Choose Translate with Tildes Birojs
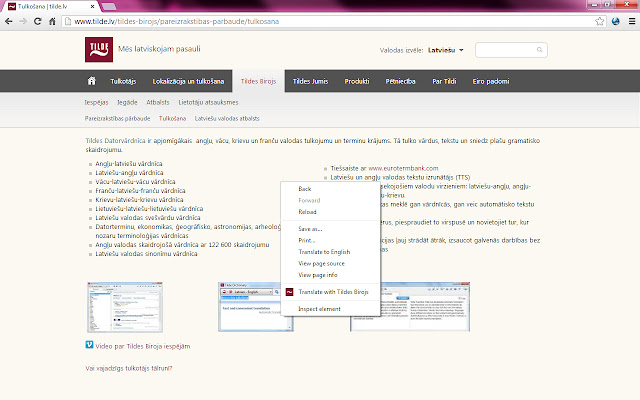Image resolution: width=640 pixels, height=400 pixels. [331, 292]
